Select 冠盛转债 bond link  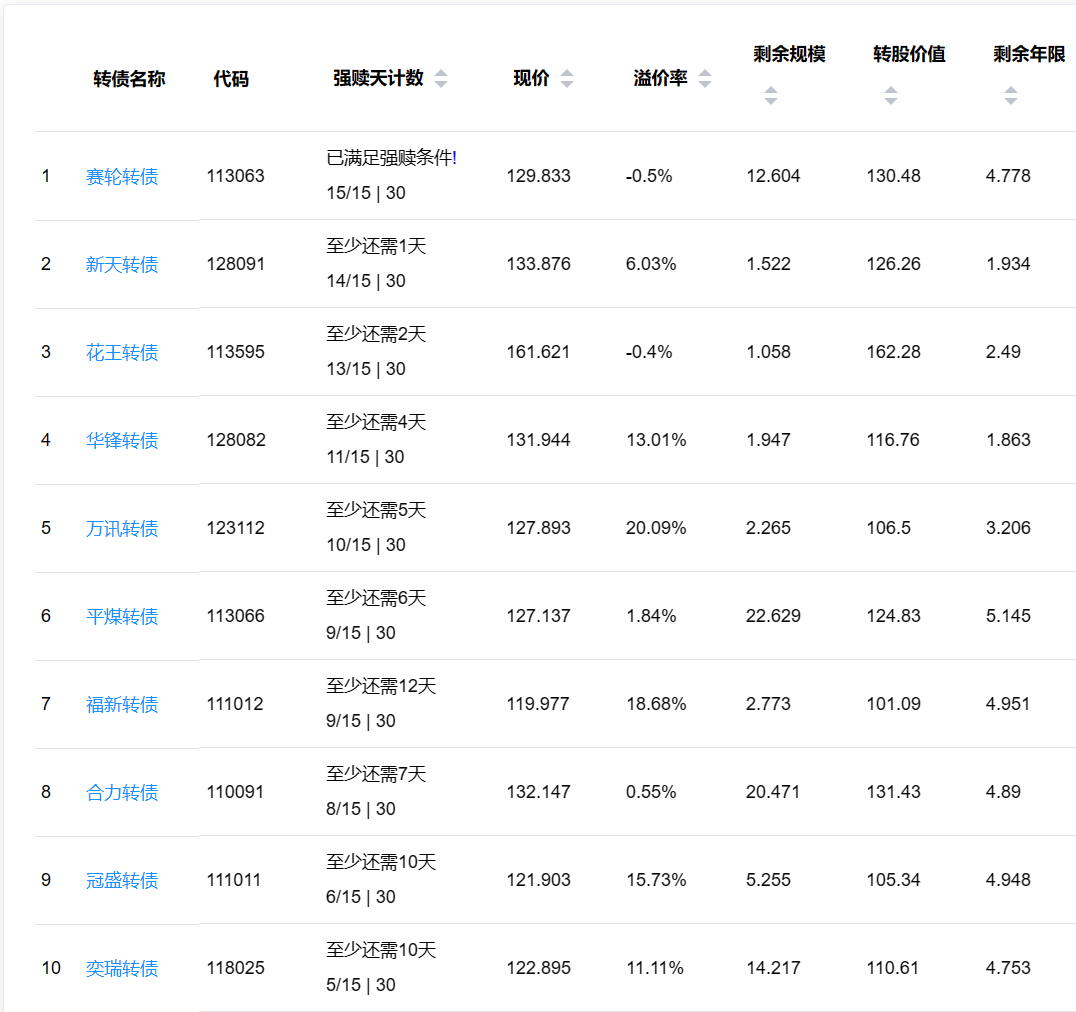(x=122, y=881)
